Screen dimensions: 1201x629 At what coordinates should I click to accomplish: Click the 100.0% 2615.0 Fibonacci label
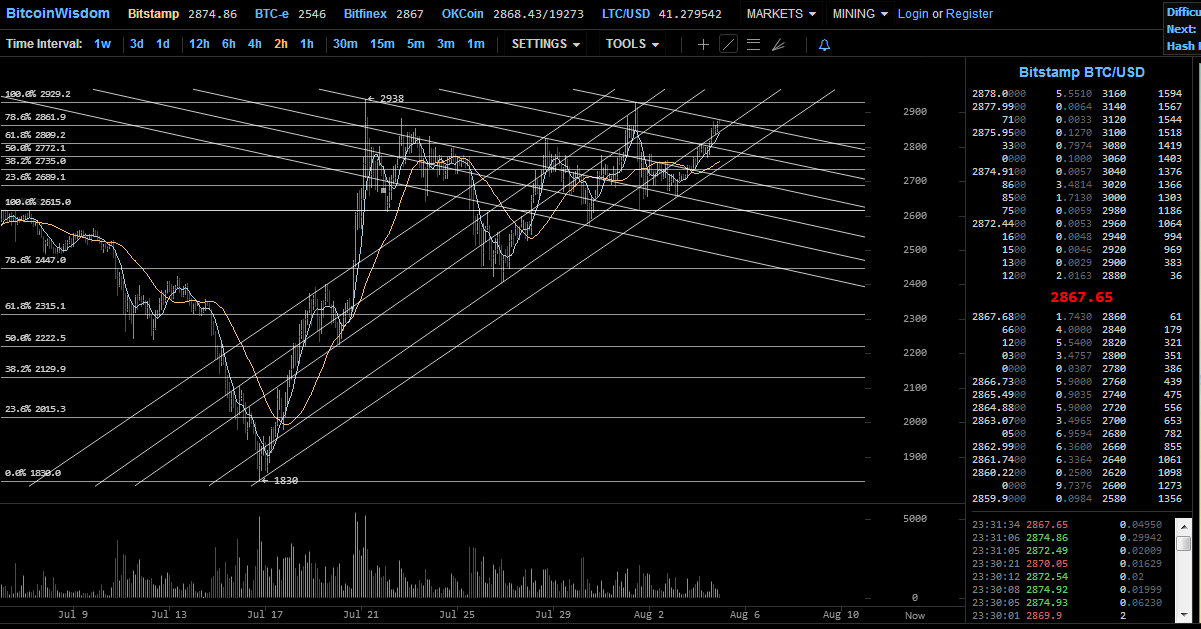point(38,201)
